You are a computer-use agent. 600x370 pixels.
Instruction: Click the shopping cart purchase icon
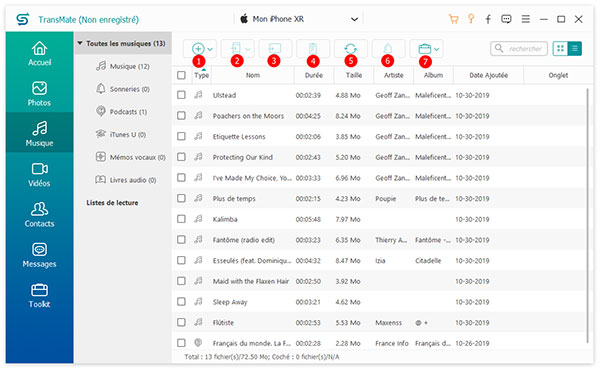[x=453, y=19]
